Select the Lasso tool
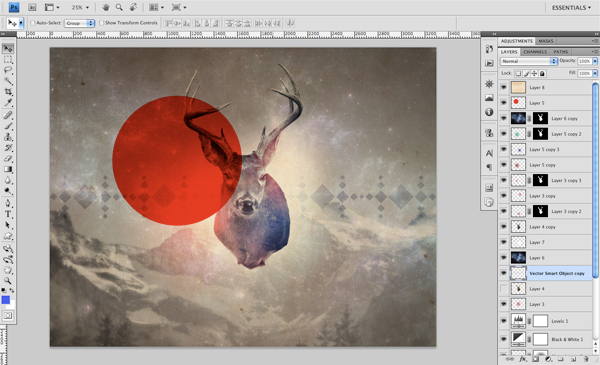The height and width of the screenshot is (365, 600). click(x=8, y=70)
